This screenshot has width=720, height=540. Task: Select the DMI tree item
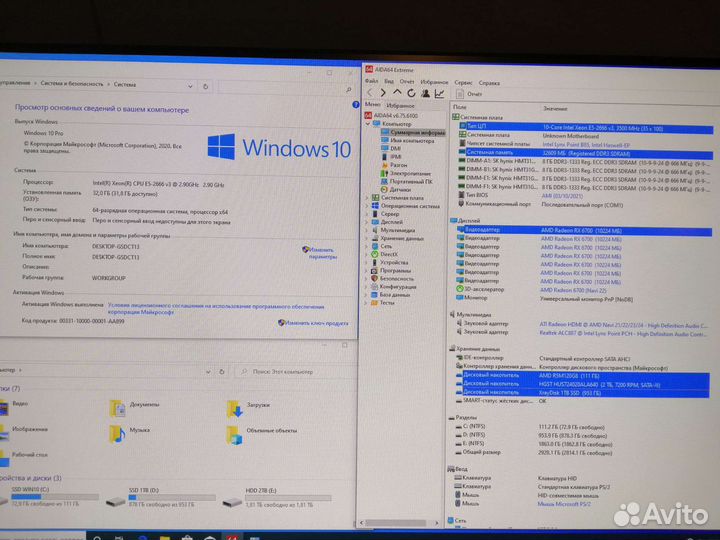point(391,148)
